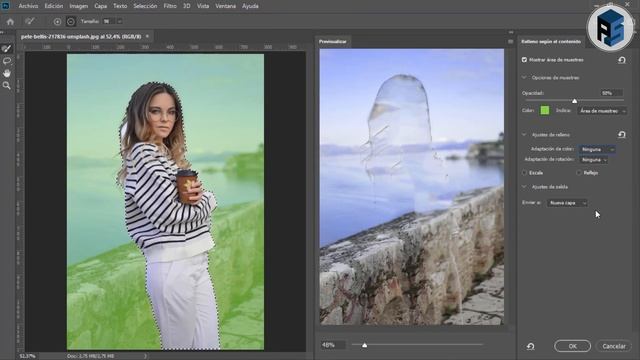Open the Selección menu

pos(145,6)
